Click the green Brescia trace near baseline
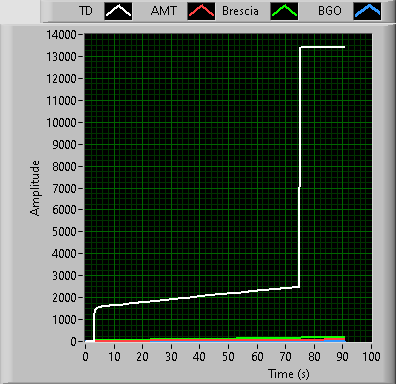Image resolution: width=396 pixels, height=384 pixels. click(267, 338)
